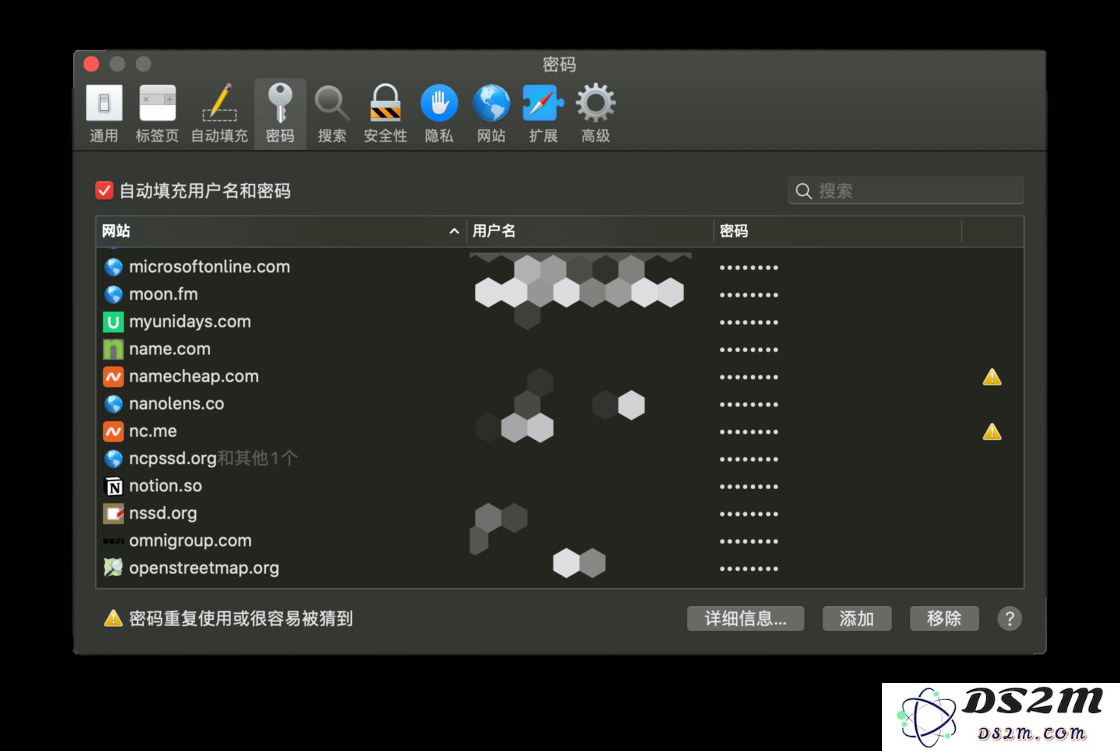1120x751 pixels.
Task: Select the nanolens.co website name
Action: 176,404
